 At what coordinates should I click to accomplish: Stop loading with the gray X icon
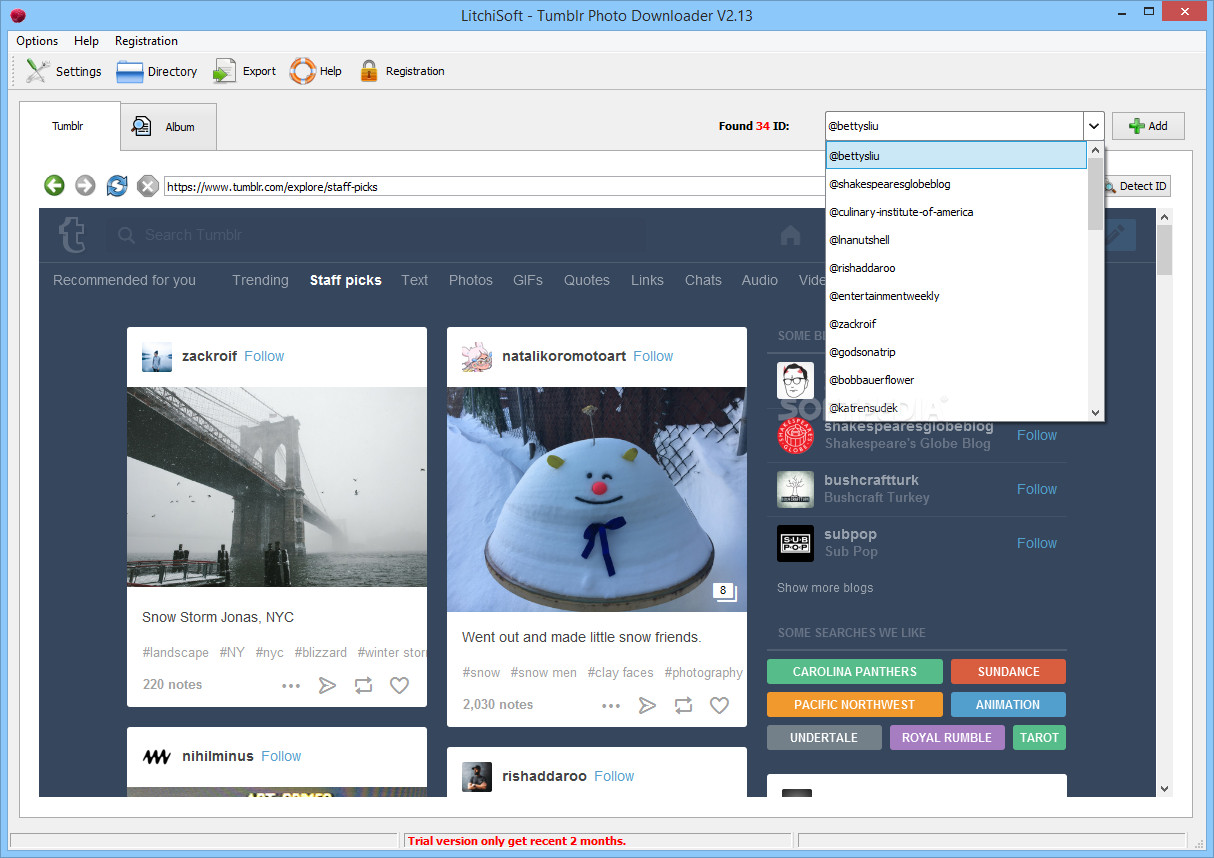147,186
